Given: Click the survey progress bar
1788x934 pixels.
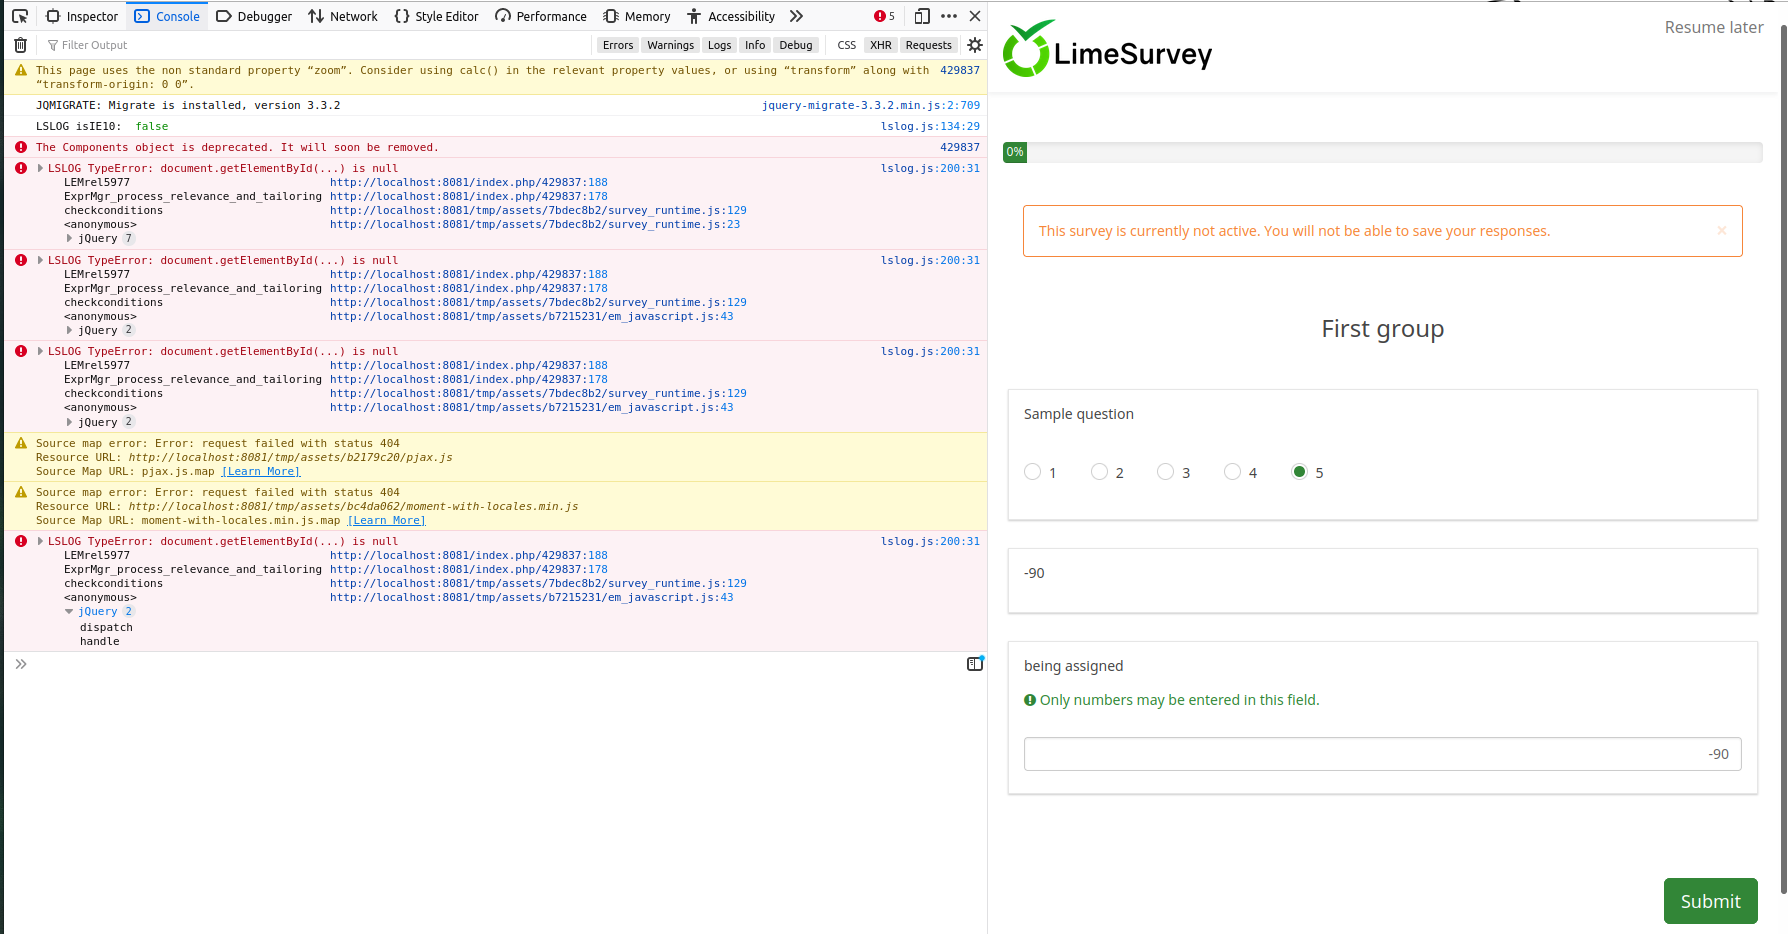Looking at the screenshot, I should pyautogui.click(x=1382, y=152).
